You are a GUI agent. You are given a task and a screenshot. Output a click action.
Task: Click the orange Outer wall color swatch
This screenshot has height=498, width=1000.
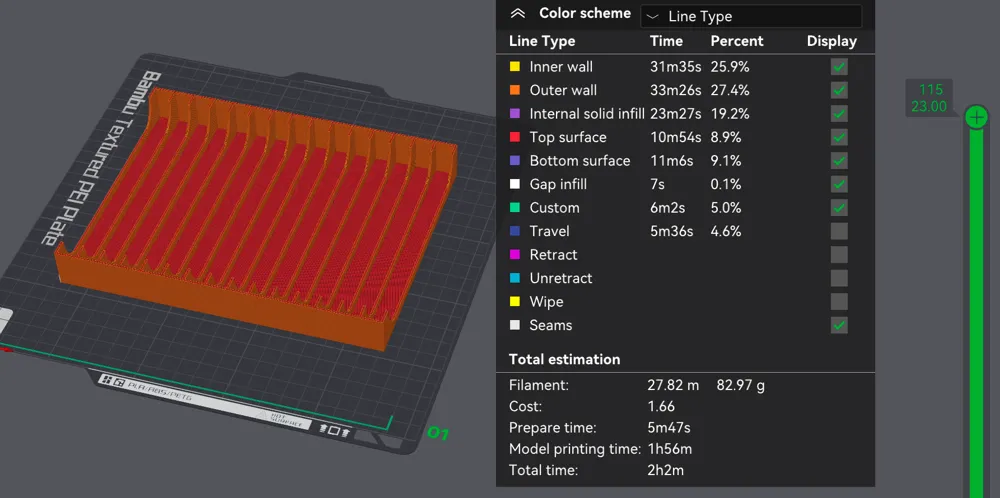[x=515, y=90]
